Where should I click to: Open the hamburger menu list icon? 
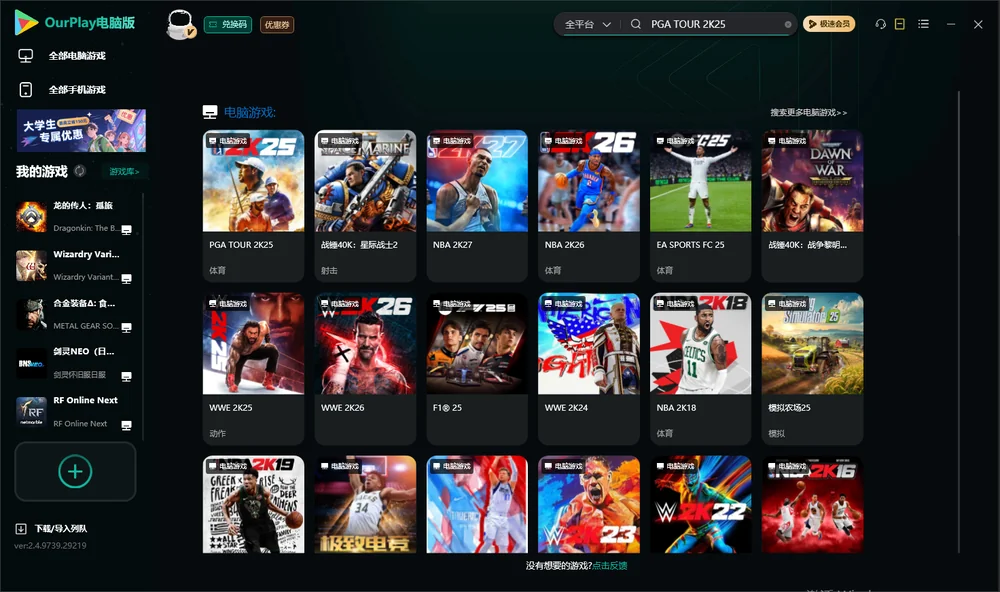(x=923, y=24)
